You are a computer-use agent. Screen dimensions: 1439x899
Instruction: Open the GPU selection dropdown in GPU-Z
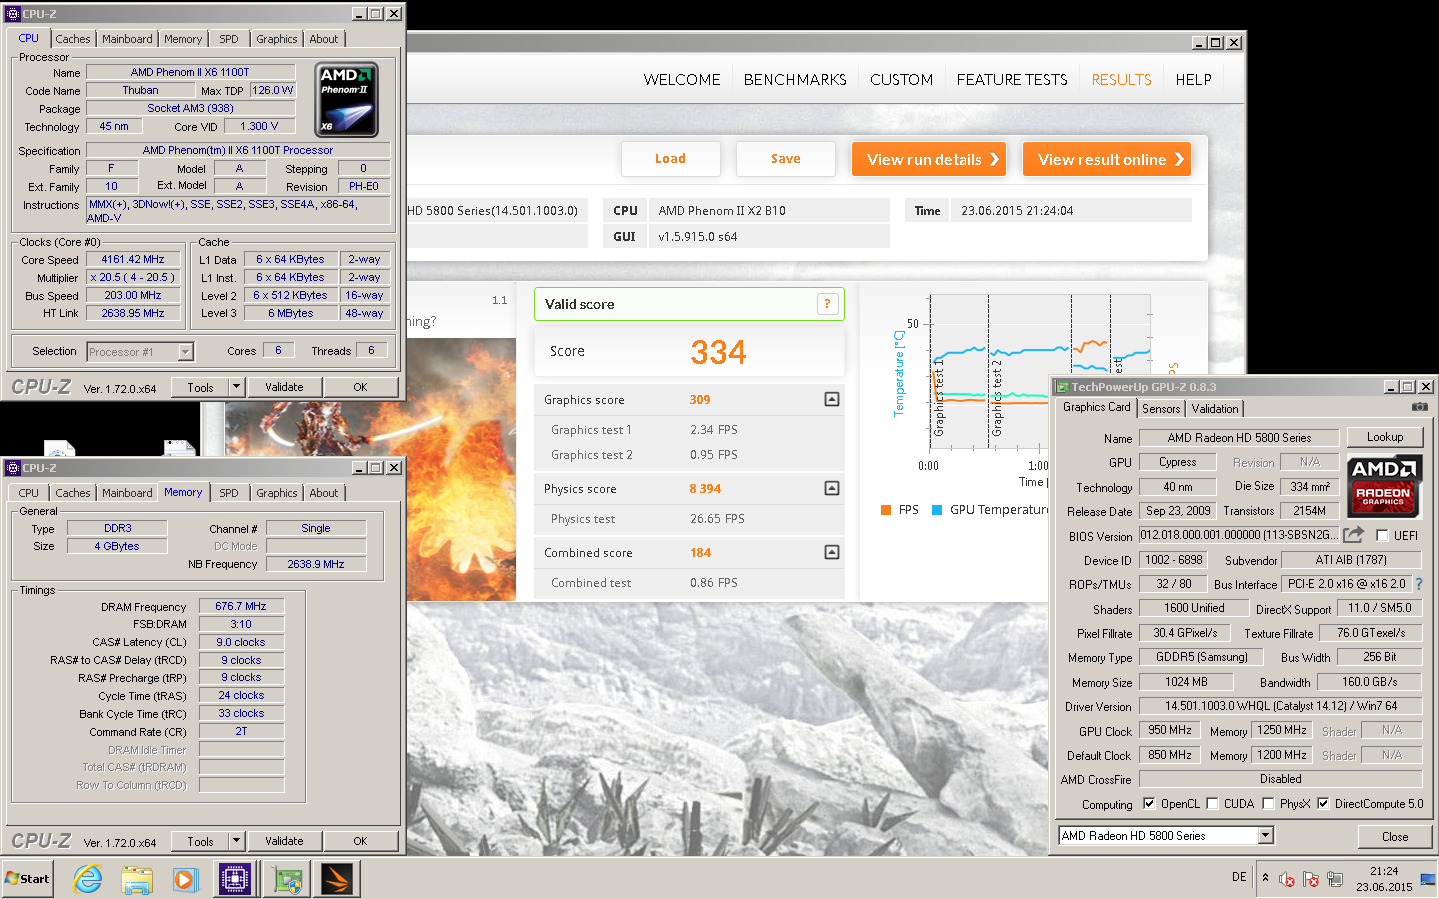tap(1265, 835)
